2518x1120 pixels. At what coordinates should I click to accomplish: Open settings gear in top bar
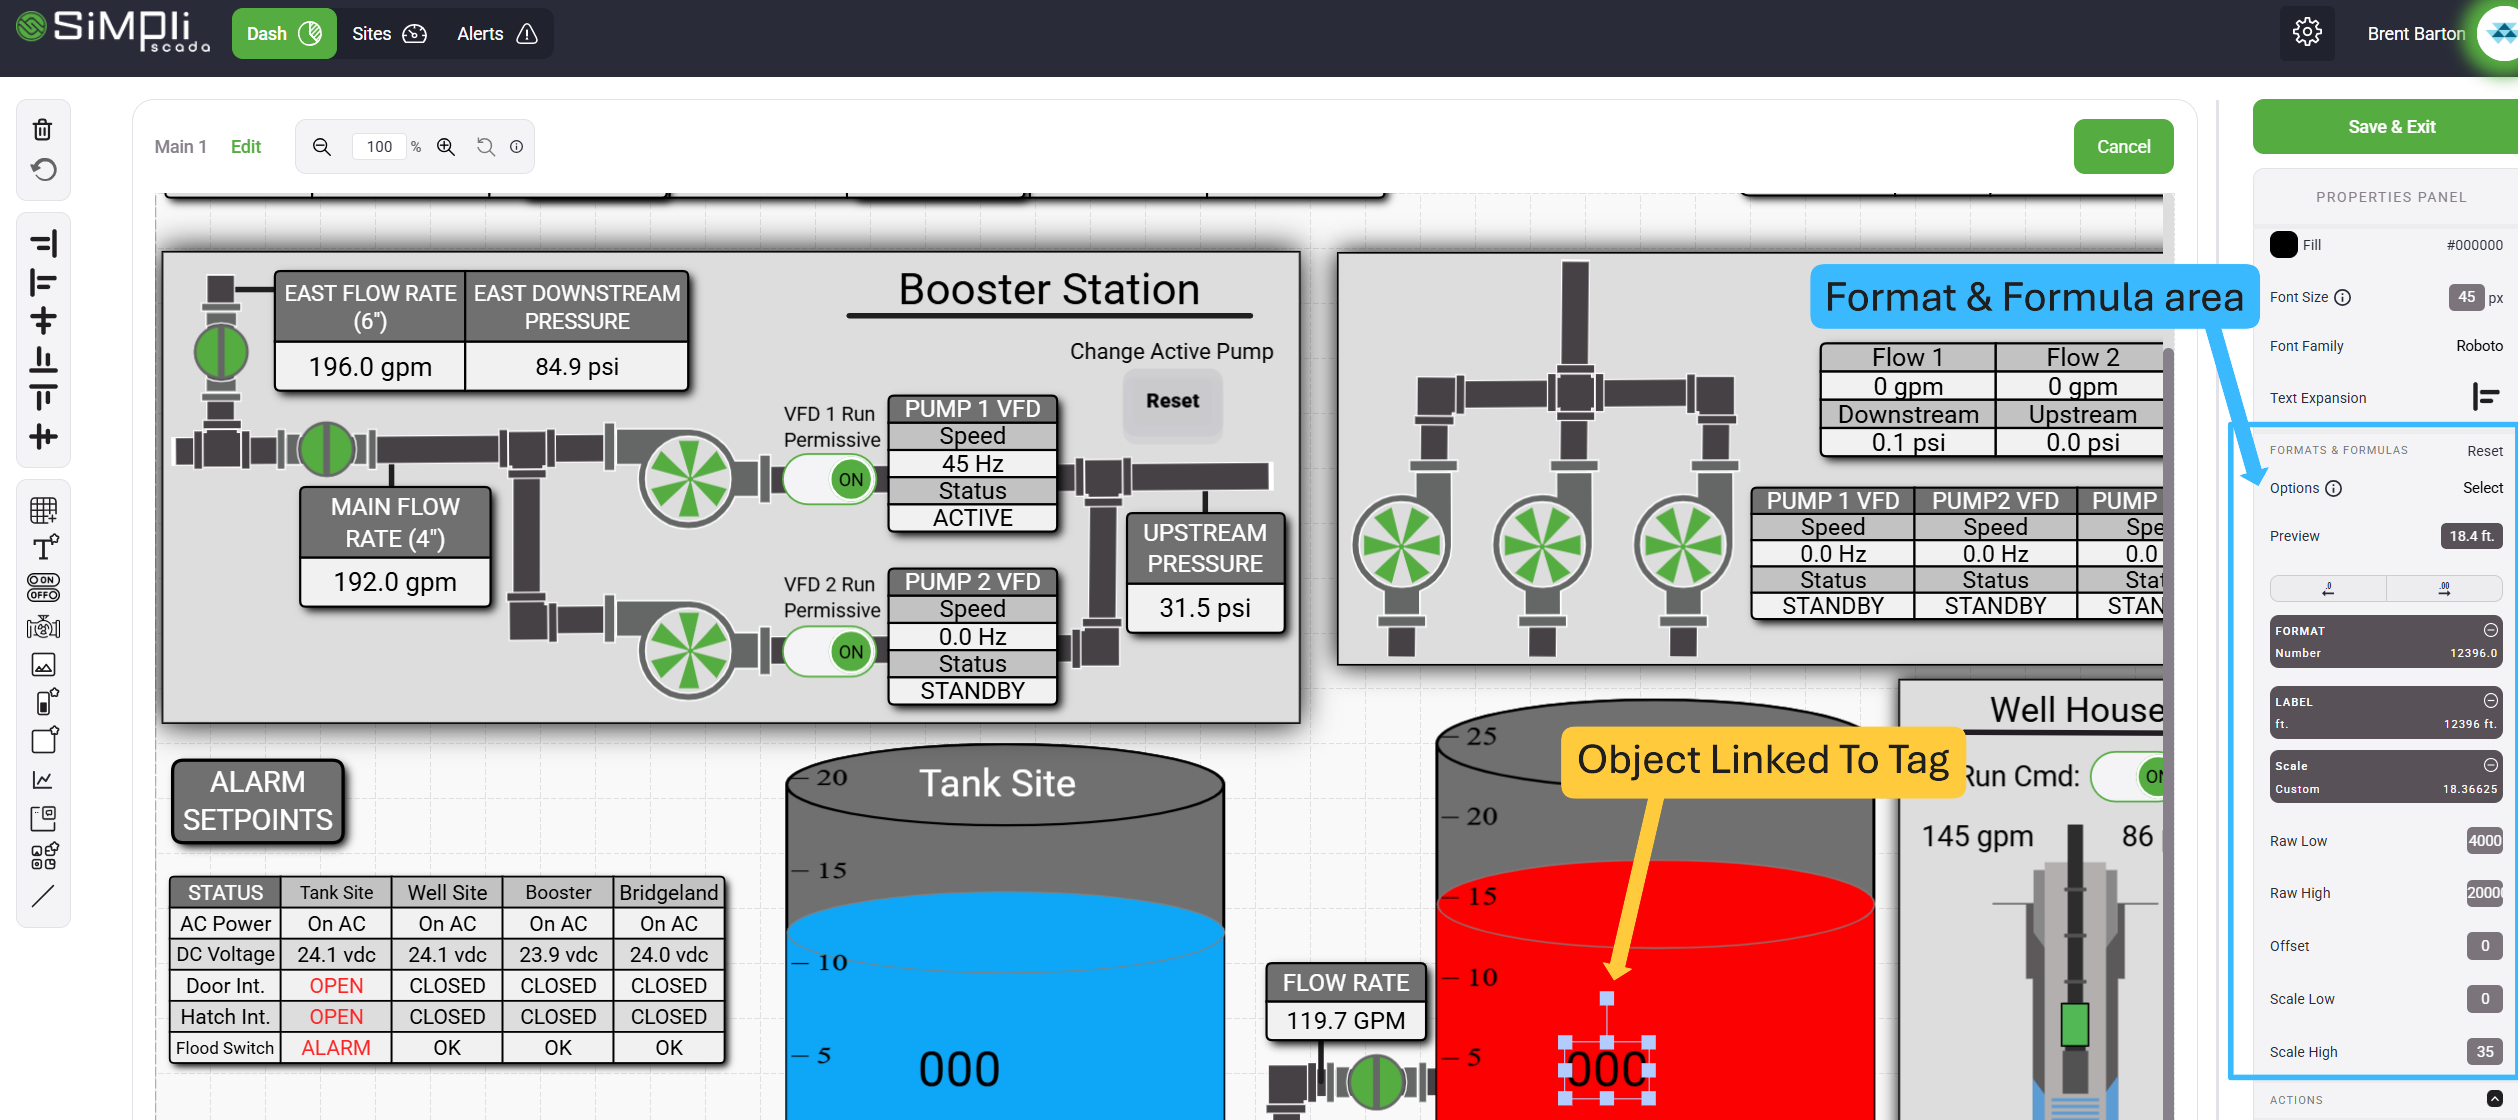click(x=2306, y=33)
